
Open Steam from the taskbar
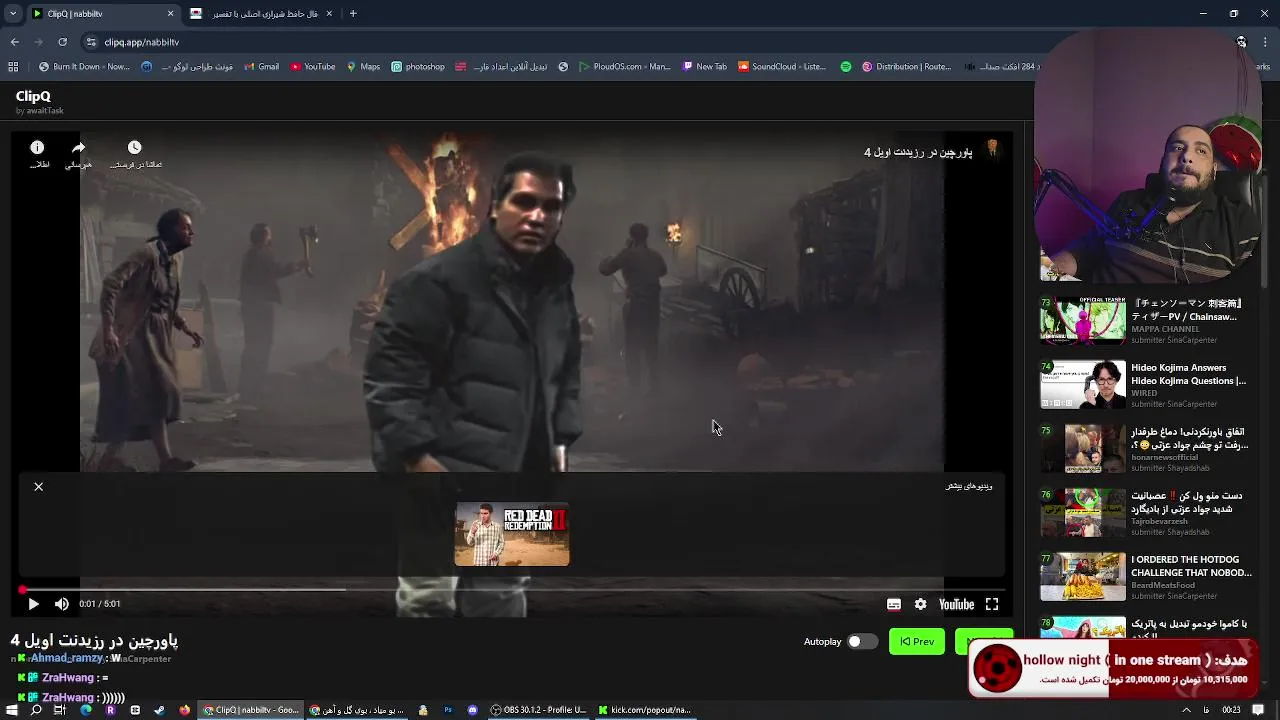tap(159, 710)
